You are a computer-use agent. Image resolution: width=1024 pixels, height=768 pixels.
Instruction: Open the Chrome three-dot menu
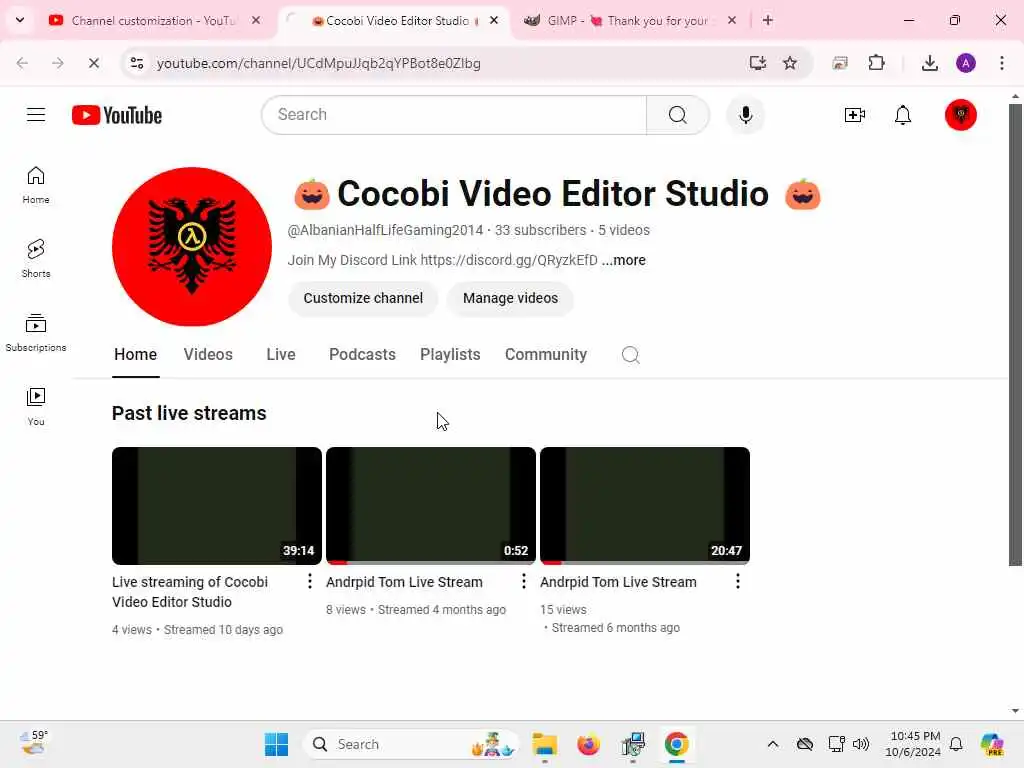[x=1001, y=63]
